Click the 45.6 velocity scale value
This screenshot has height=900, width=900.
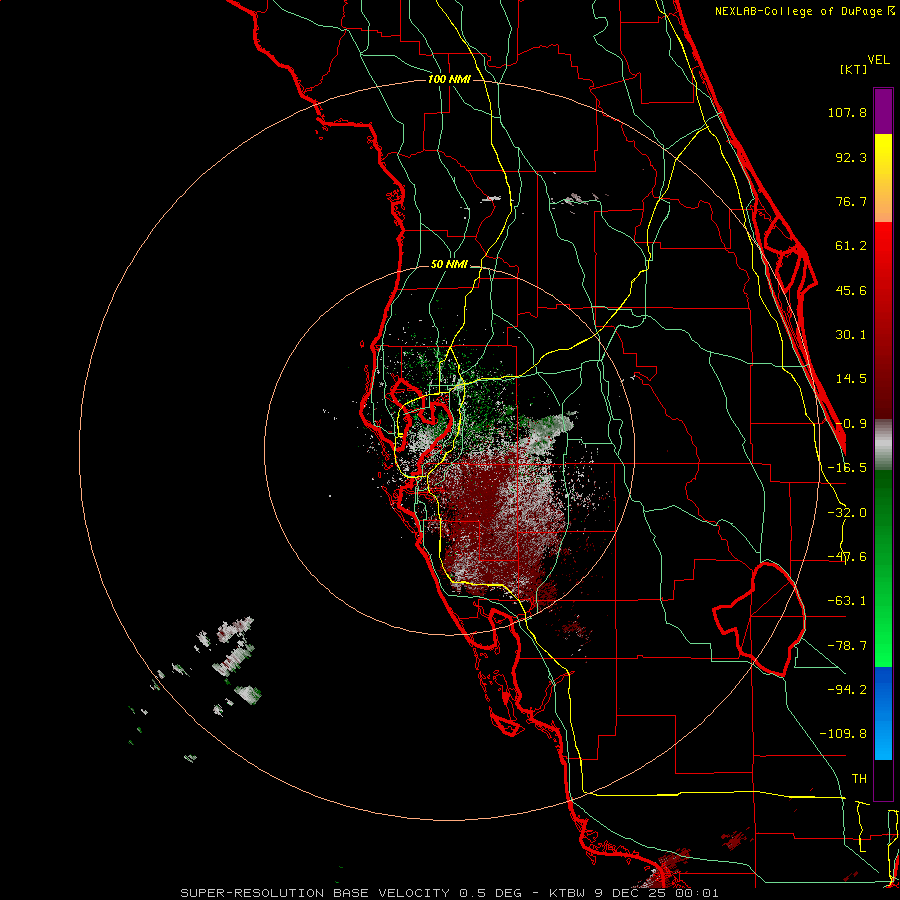pyautogui.click(x=851, y=290)
